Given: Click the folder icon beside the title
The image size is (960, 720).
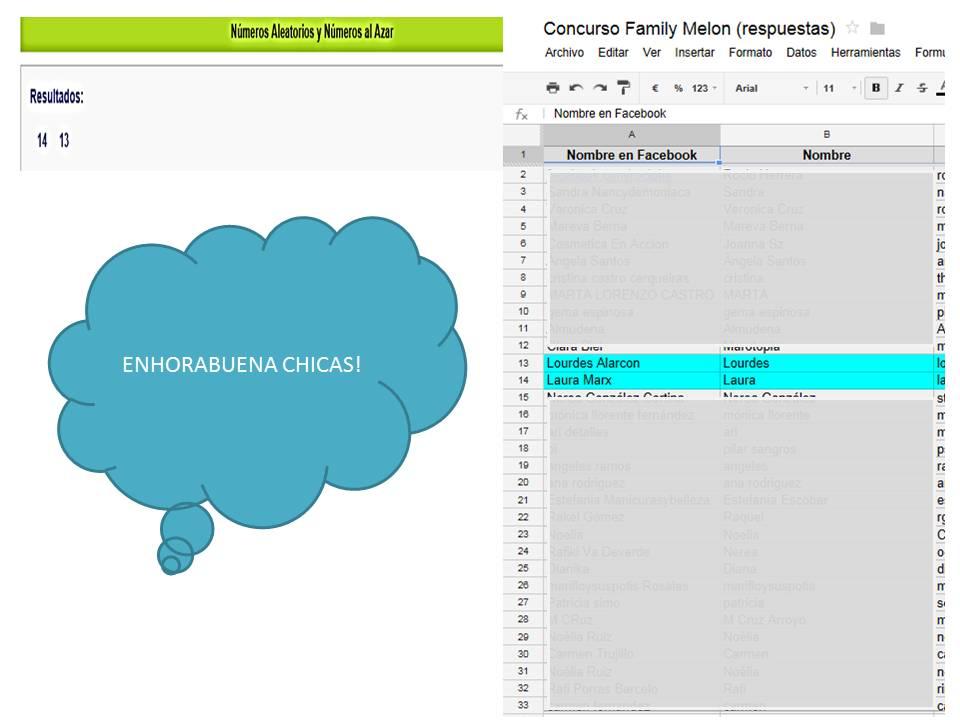Looking at the screenshot, I should 877,28.
